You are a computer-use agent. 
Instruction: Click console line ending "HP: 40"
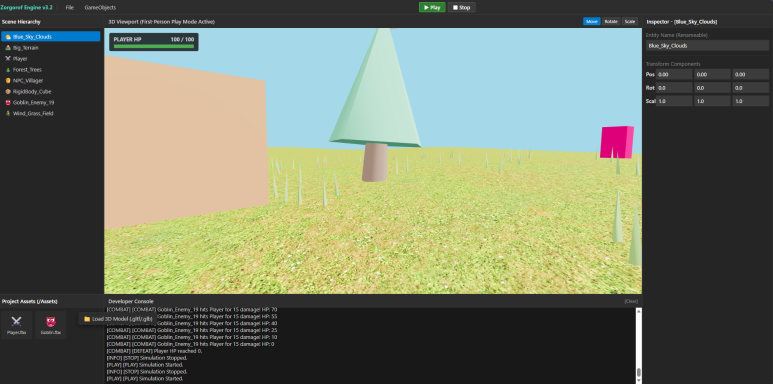coord(192,323)
